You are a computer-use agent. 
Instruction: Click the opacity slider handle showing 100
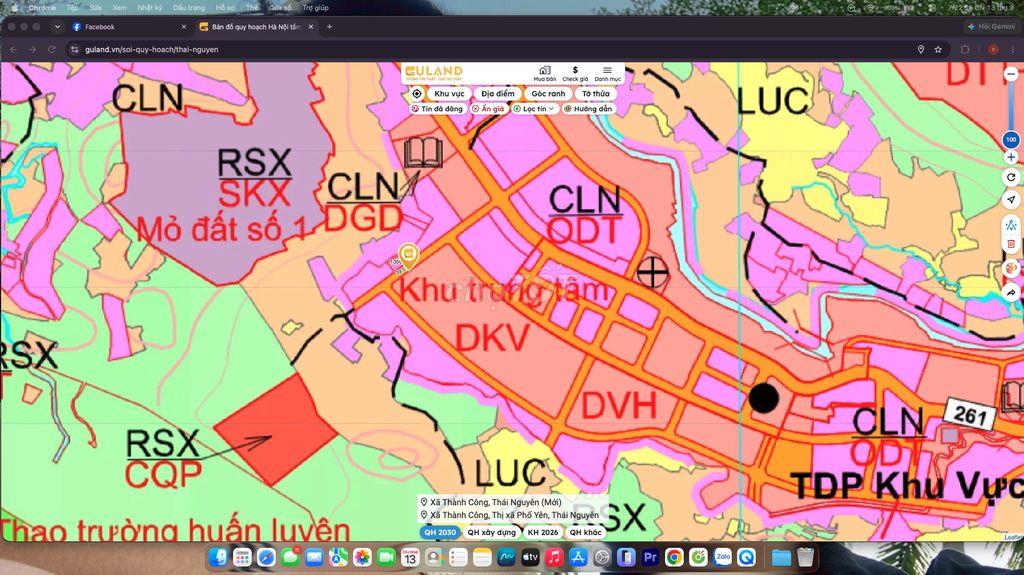[1011, 139]
